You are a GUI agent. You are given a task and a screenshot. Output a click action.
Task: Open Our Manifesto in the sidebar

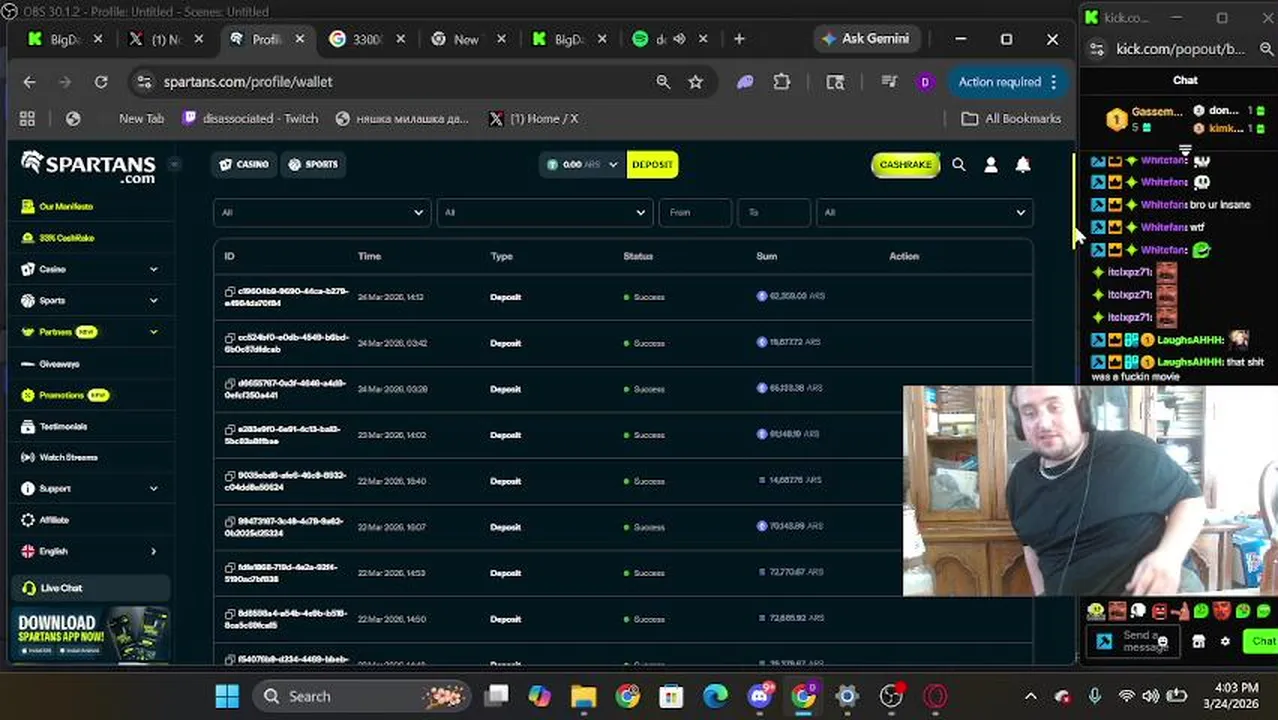tap(65, 207)
